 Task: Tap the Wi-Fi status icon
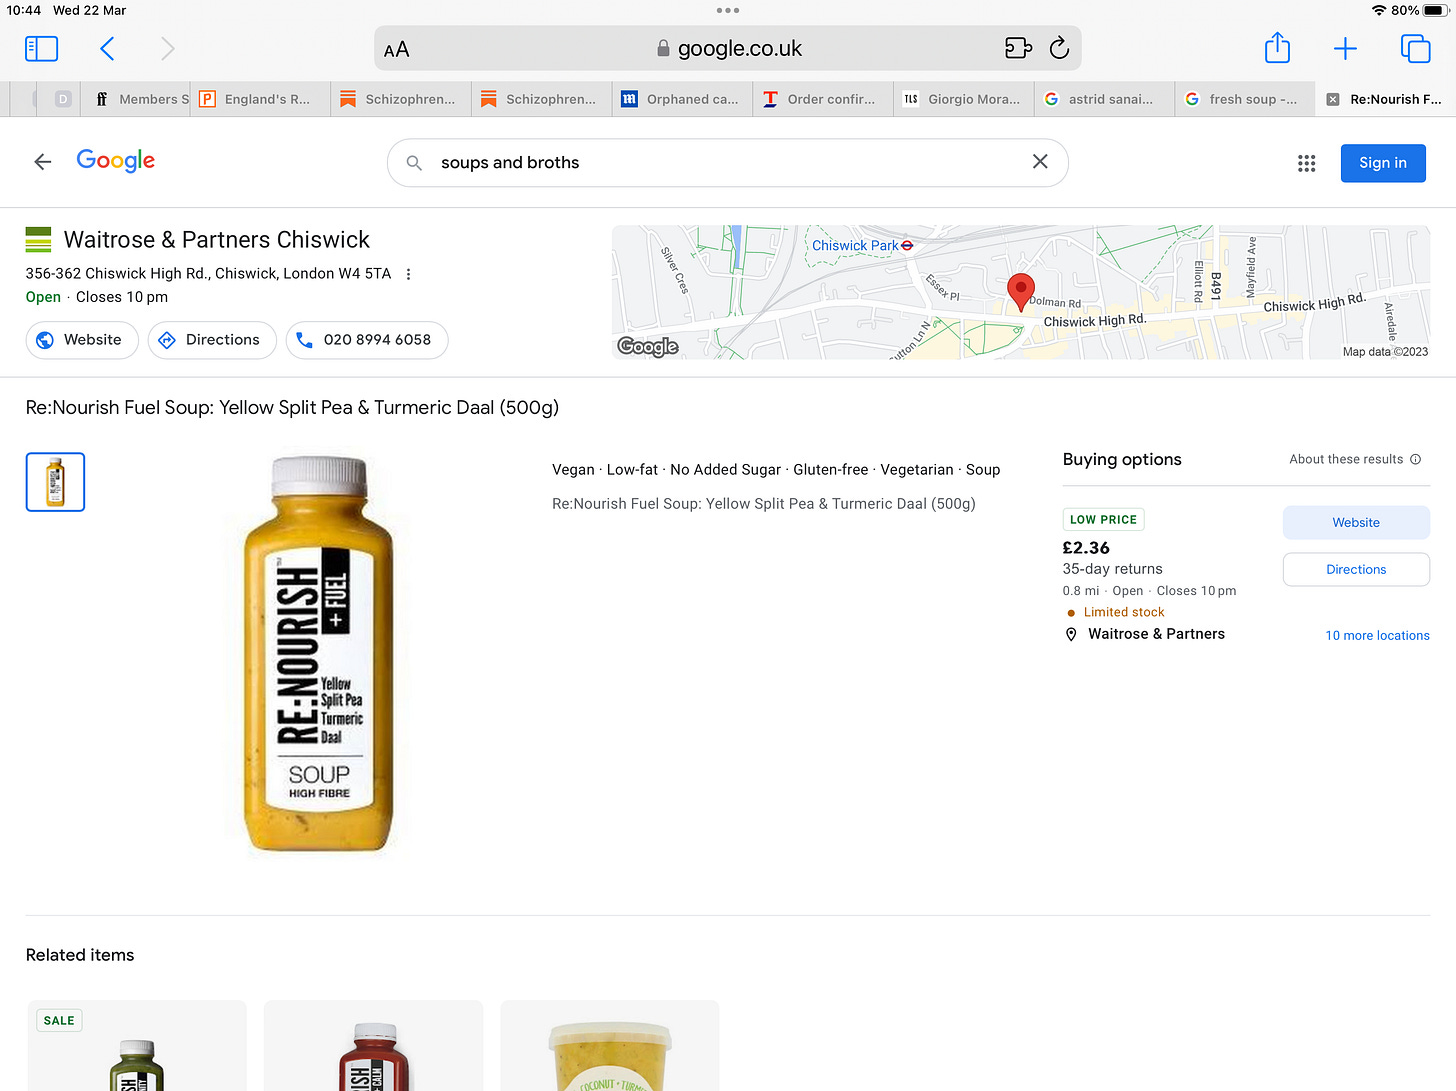(1379, 10)
